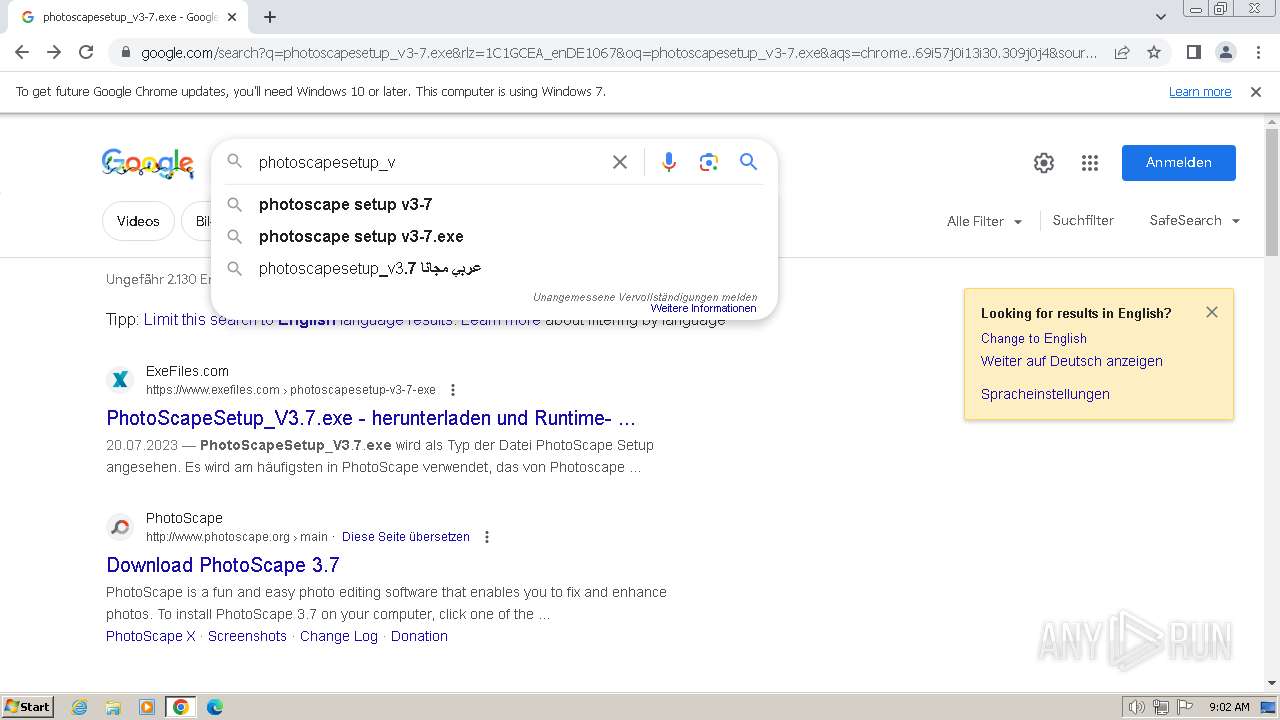The height and width of the screenshot is (720, 1280).
Task: Open Weitere Informationen link
Action: [703, 308]
